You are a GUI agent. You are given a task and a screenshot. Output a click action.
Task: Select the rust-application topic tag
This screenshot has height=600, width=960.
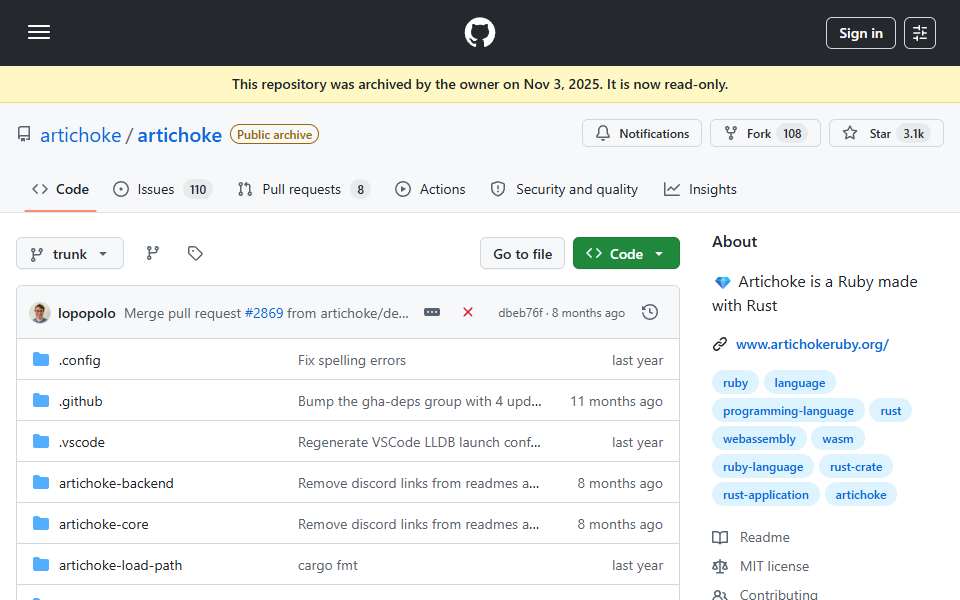click(765, 495)
